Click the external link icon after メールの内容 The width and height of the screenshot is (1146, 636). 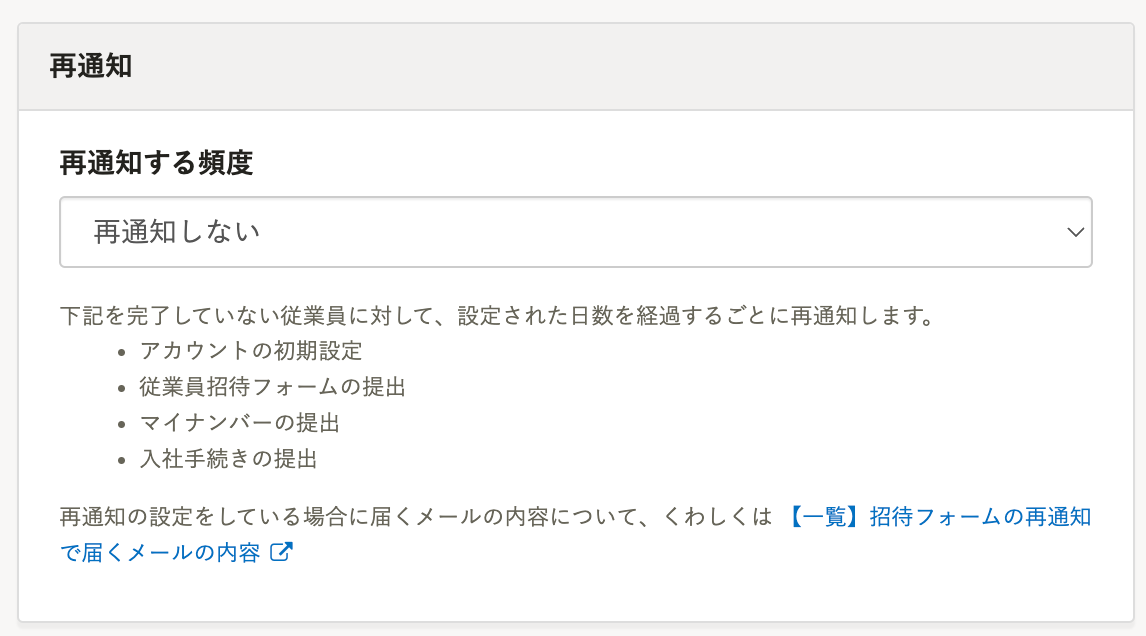click(x=282, y=552)
